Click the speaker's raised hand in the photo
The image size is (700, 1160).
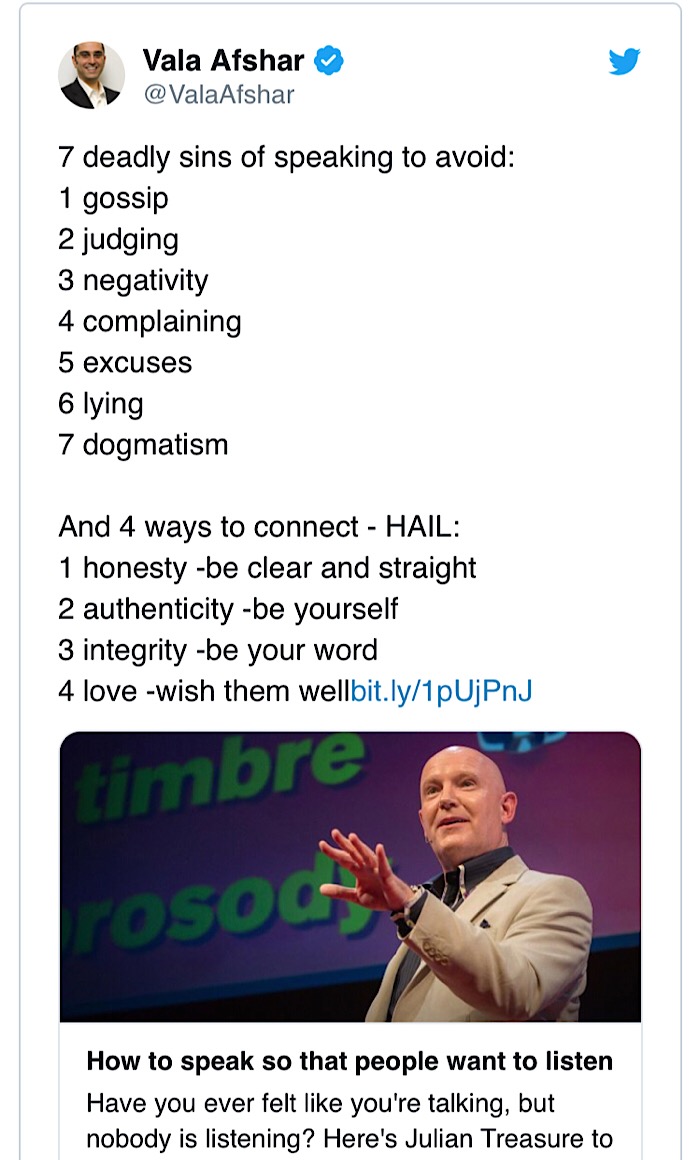360,868
